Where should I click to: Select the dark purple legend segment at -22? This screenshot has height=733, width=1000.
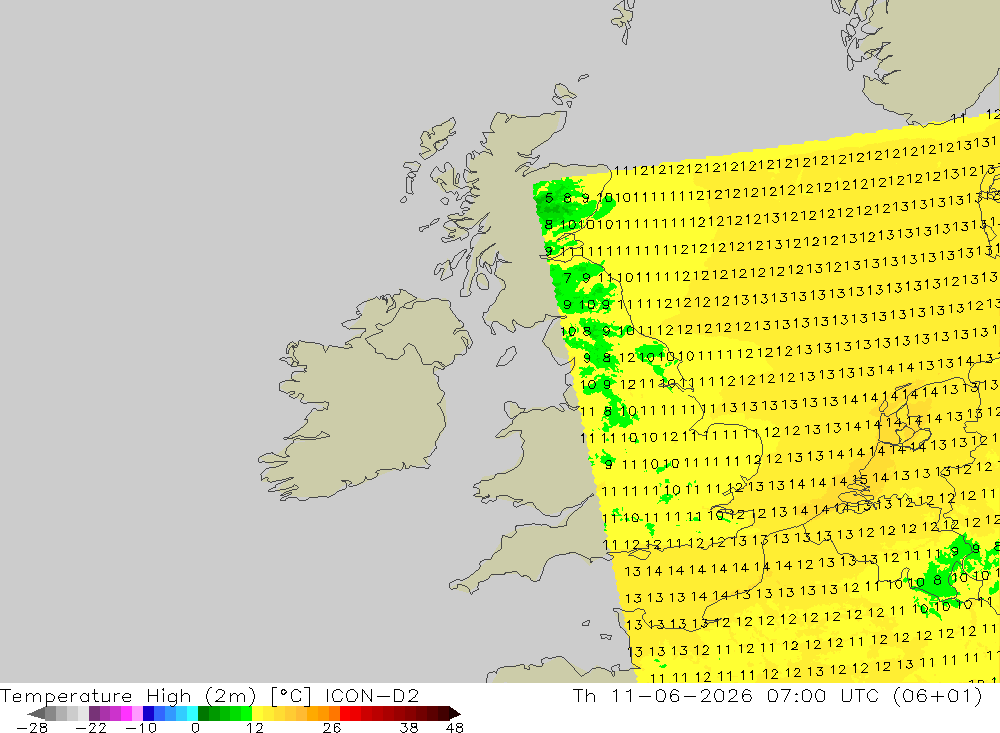coord(94,714)
